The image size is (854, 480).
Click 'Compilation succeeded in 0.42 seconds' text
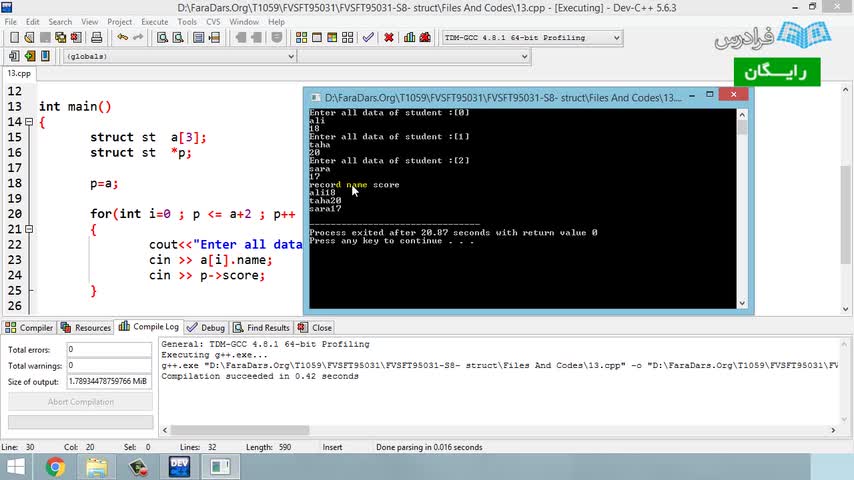(260, 376)
